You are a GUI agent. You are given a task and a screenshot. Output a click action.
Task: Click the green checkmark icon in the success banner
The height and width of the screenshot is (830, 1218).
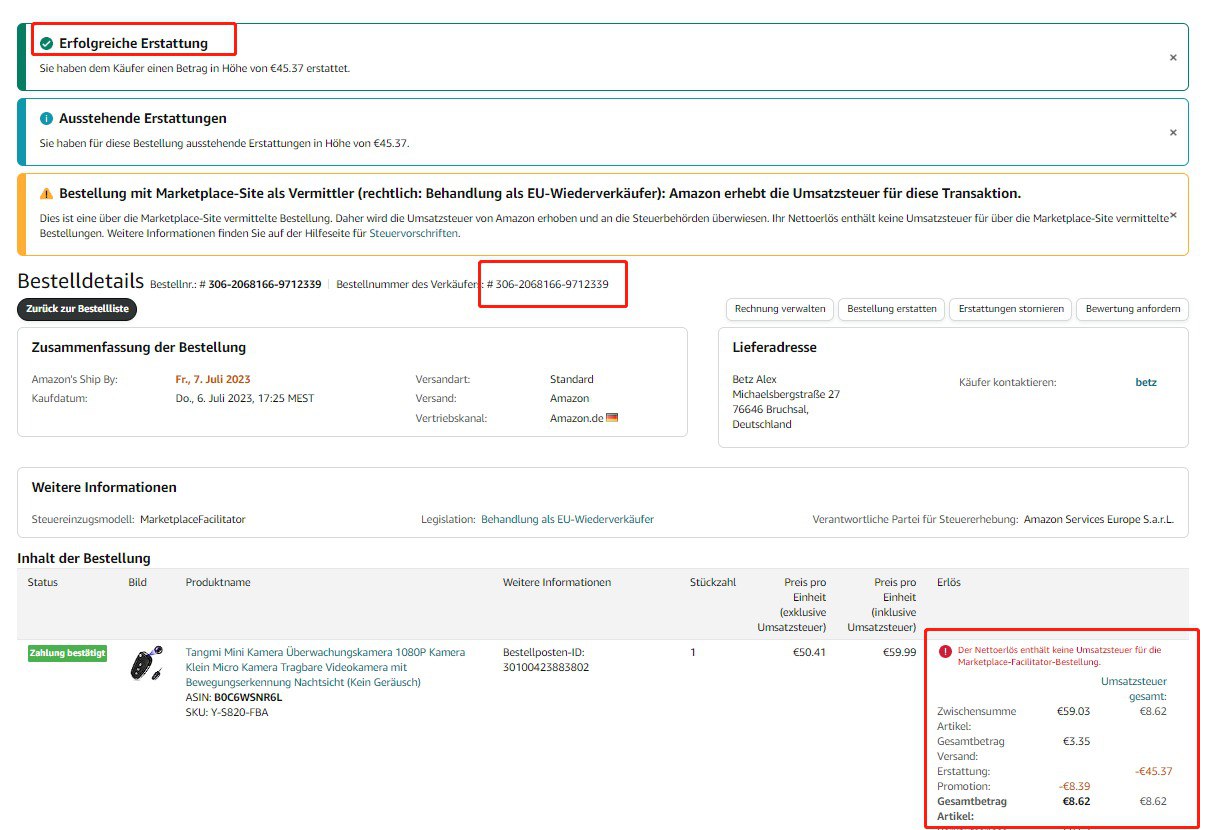47,44
